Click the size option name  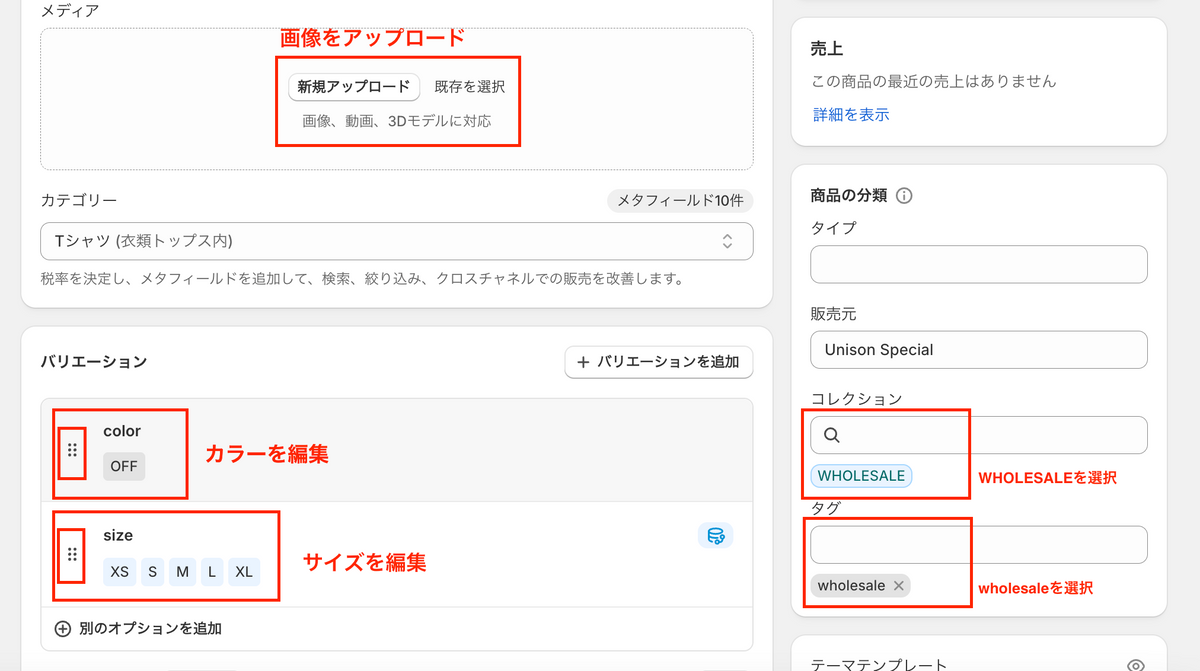click(118, 535)
